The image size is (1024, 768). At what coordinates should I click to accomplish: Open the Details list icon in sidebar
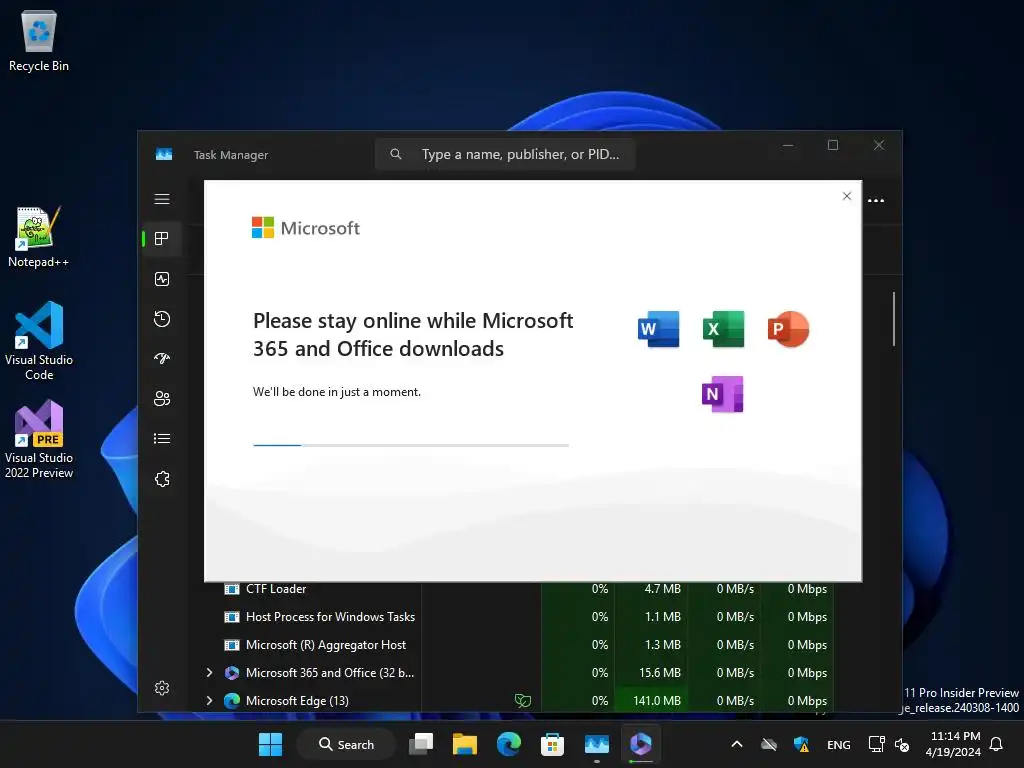(162, 439)
